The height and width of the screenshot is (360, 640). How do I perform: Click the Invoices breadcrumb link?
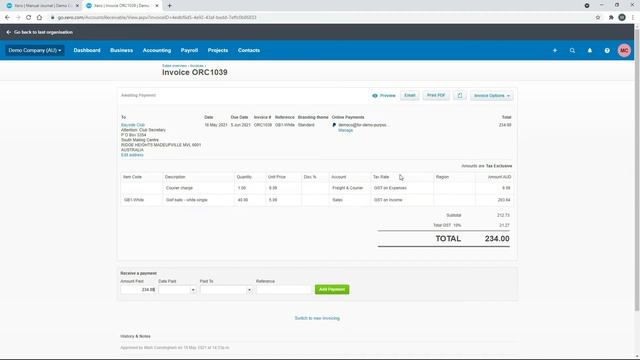196,66
